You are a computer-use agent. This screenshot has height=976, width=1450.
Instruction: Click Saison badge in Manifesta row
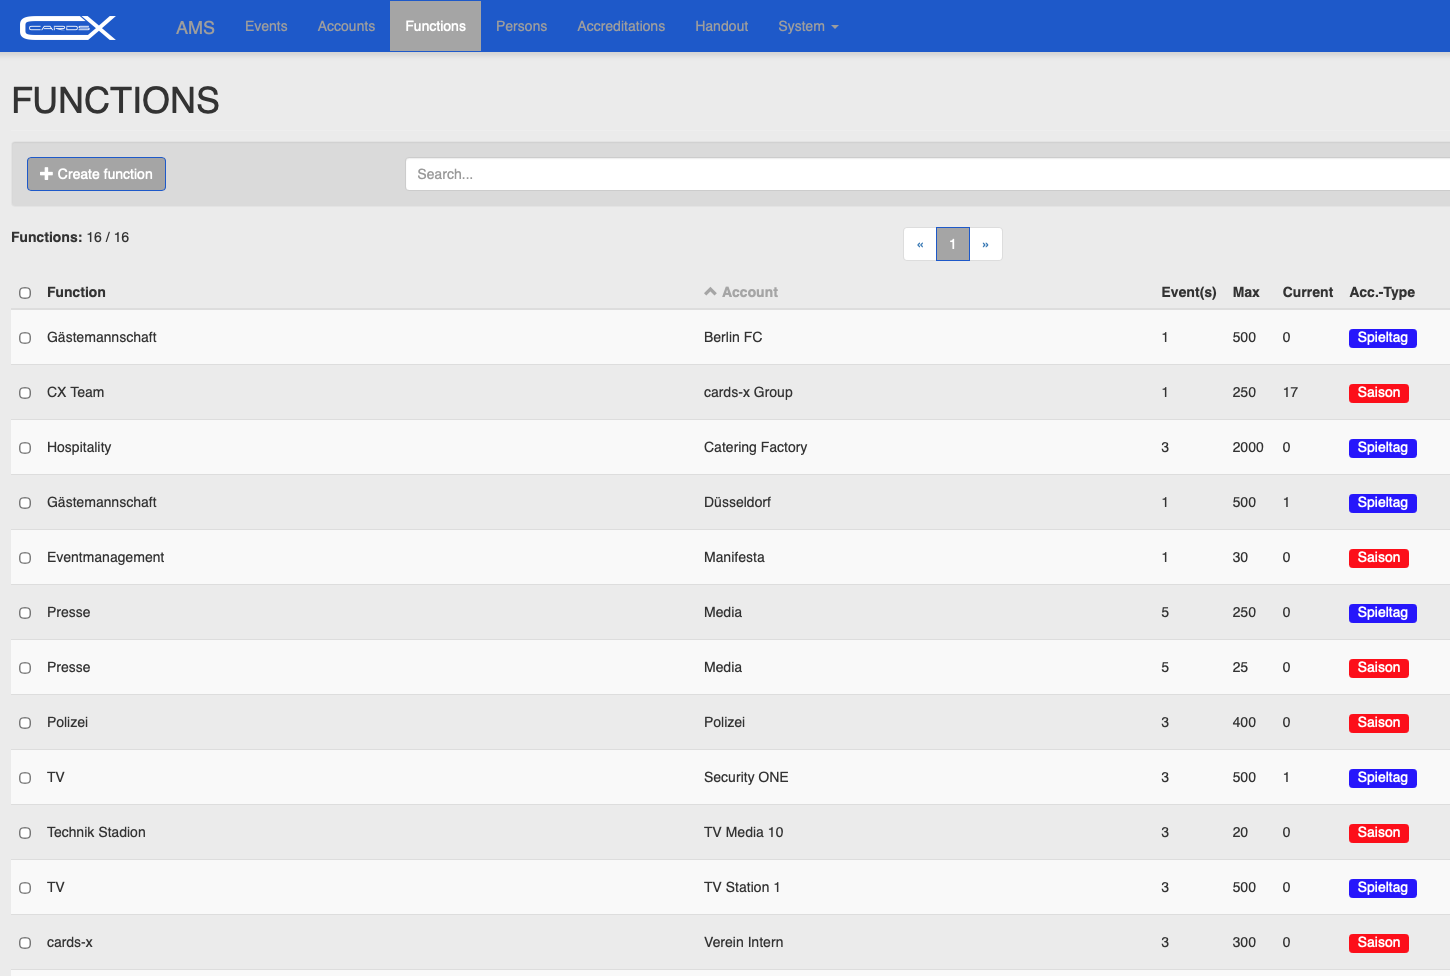pos(1378,558)
